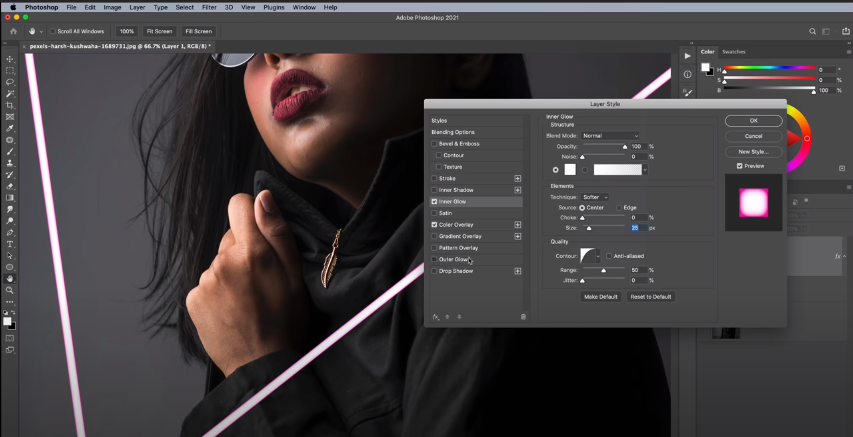853x437 pixels.
Task: Delete effect using trash icon in Layer Style
Action: click(x=523, y=316)
